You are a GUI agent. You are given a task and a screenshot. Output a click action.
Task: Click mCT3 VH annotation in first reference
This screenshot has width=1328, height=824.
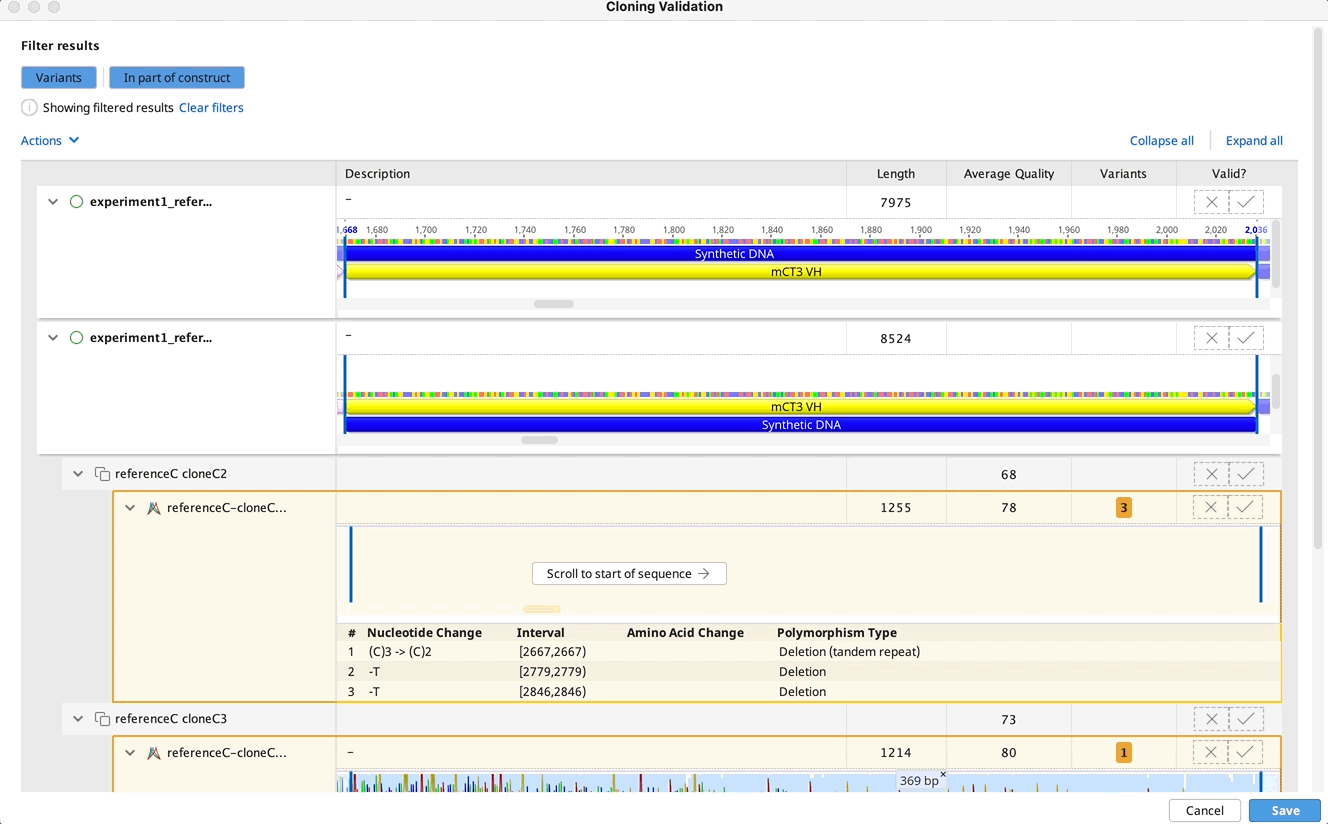[798, 271]
